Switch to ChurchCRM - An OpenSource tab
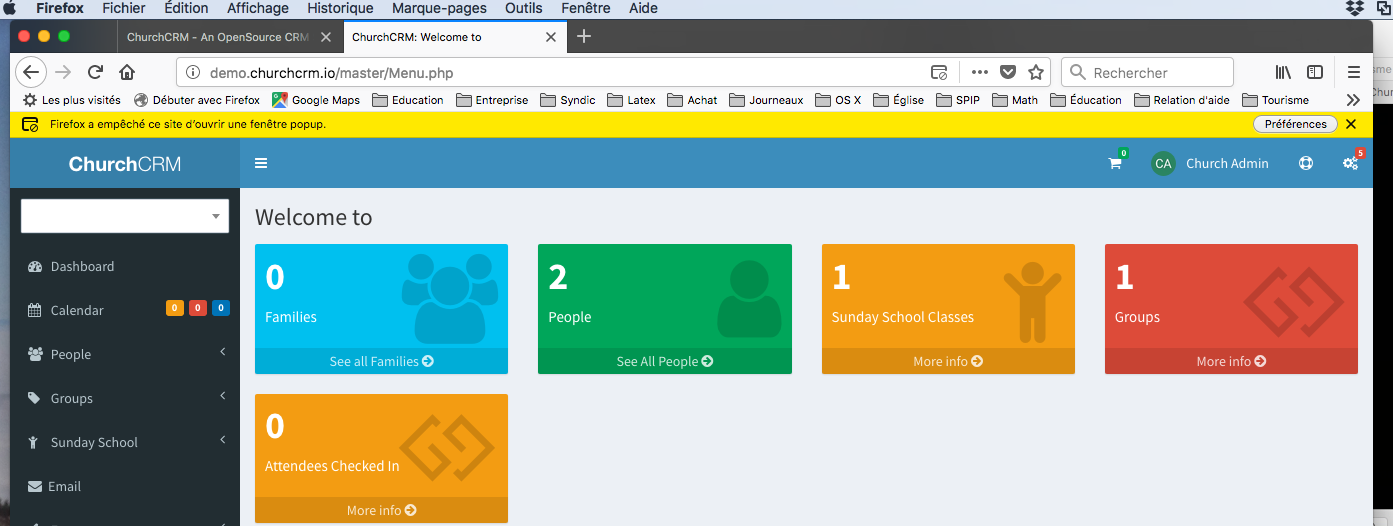The width and height of the screenshot is (1393, 526). pyautogui.click(x=228, y=37)
